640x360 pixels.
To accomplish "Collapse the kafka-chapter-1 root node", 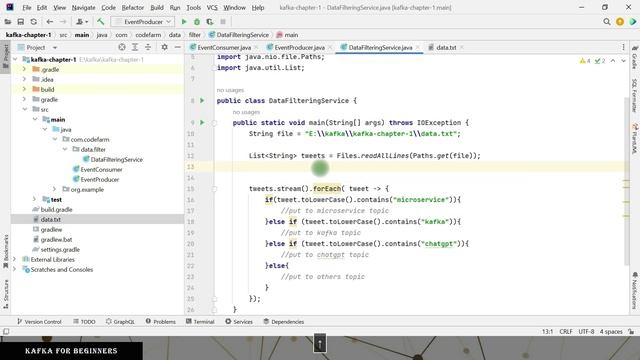I will (x=16, y=60).
